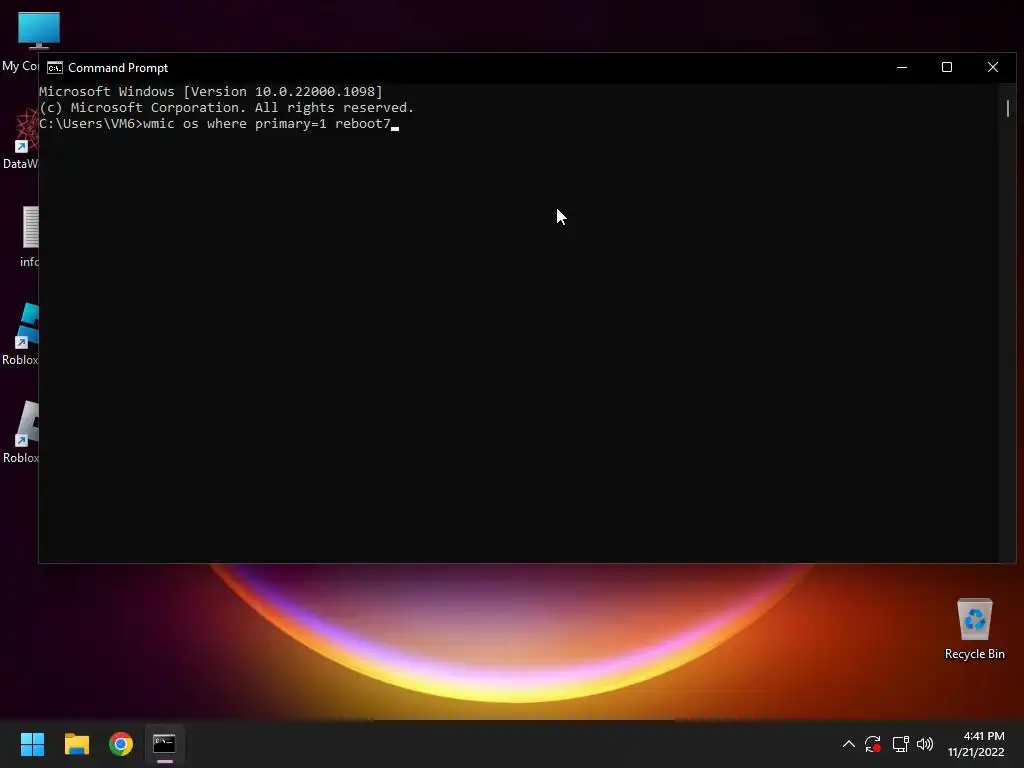The width and height of the screenshot is (1024, 768).
Task: Click the 'Command Prompt' window title text
Action: [118, 68]
